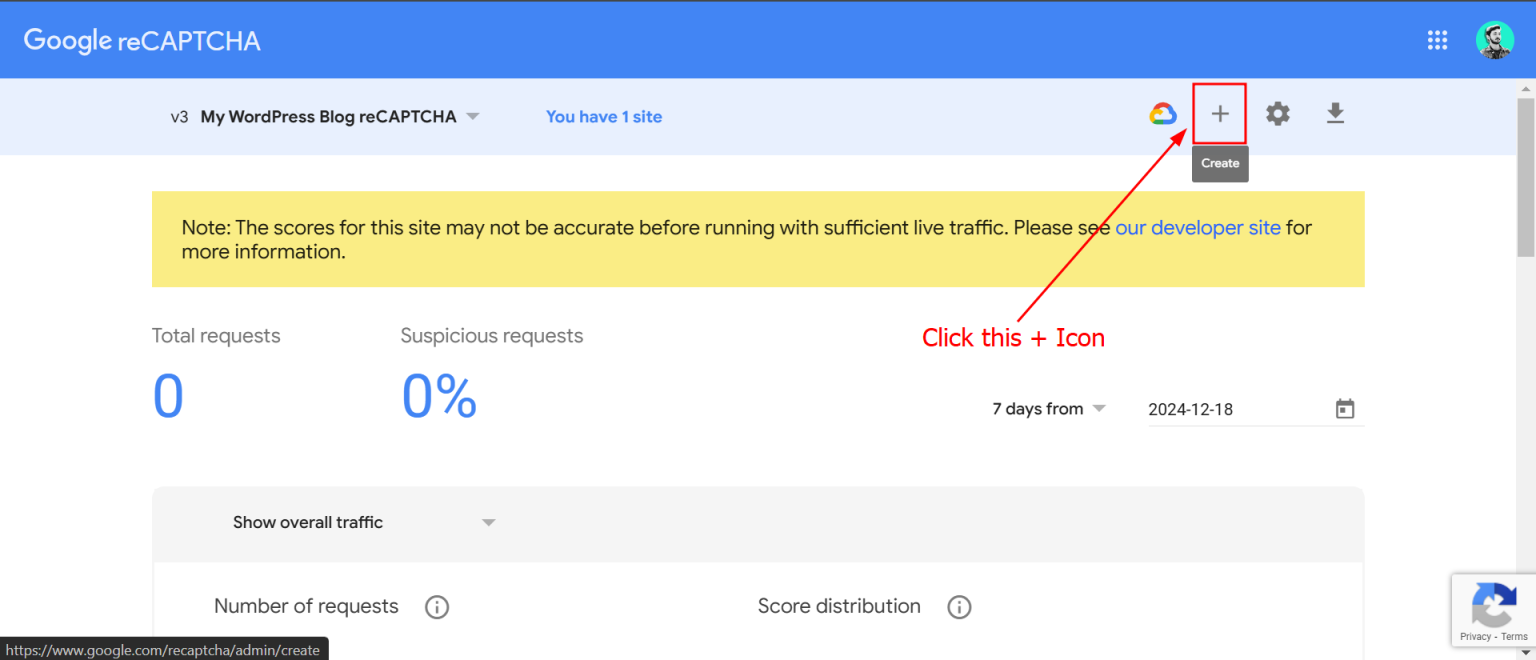Open the You have 1 site link
The width and height of the screenshot is (1536, 660).
(x=604, y=117)
